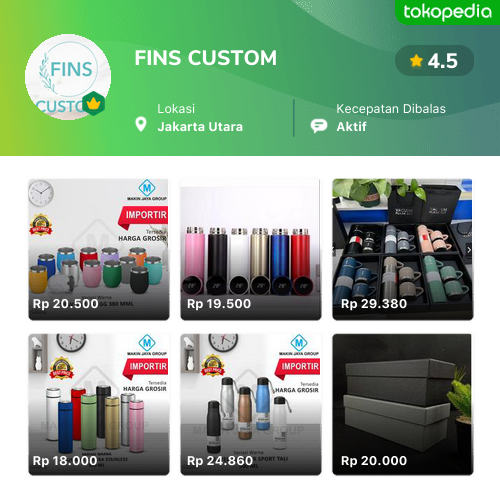Click the 4.5 rating pill

point(434,61)
